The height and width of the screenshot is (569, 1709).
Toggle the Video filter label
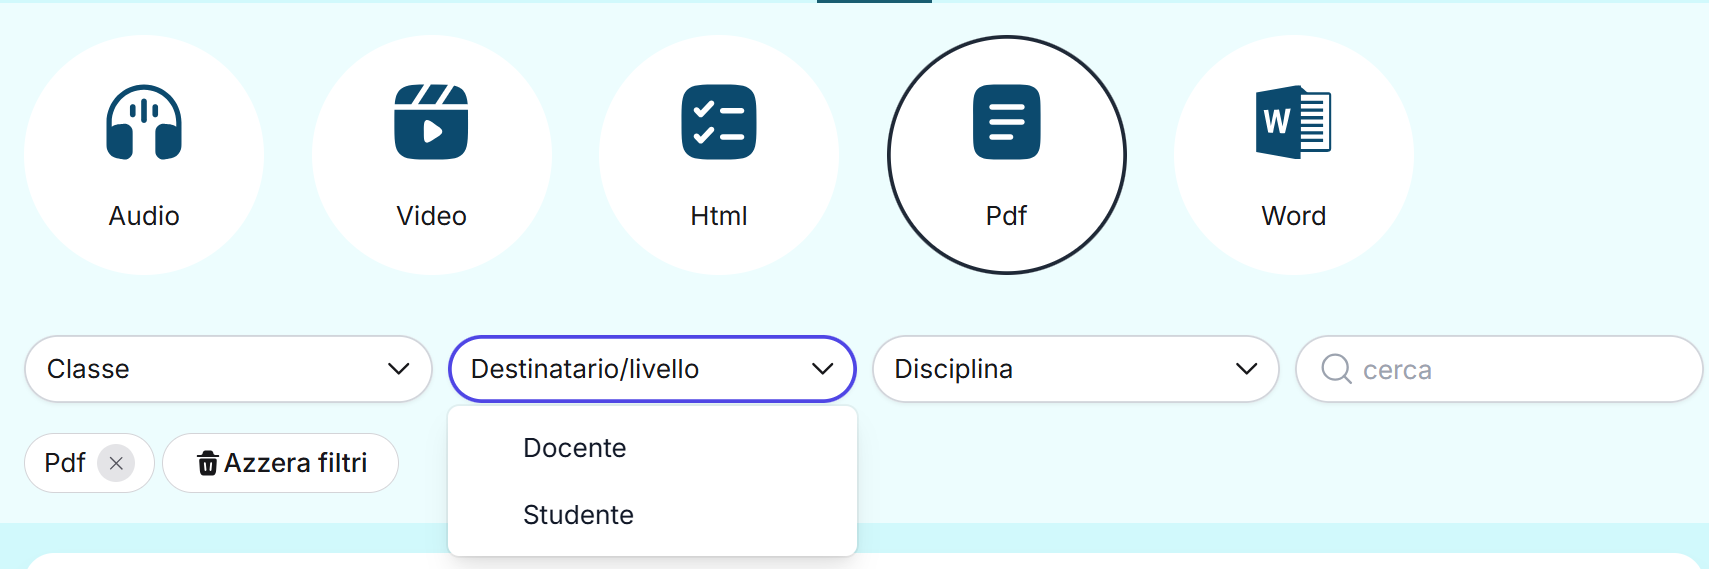click(x=431, y=216)
